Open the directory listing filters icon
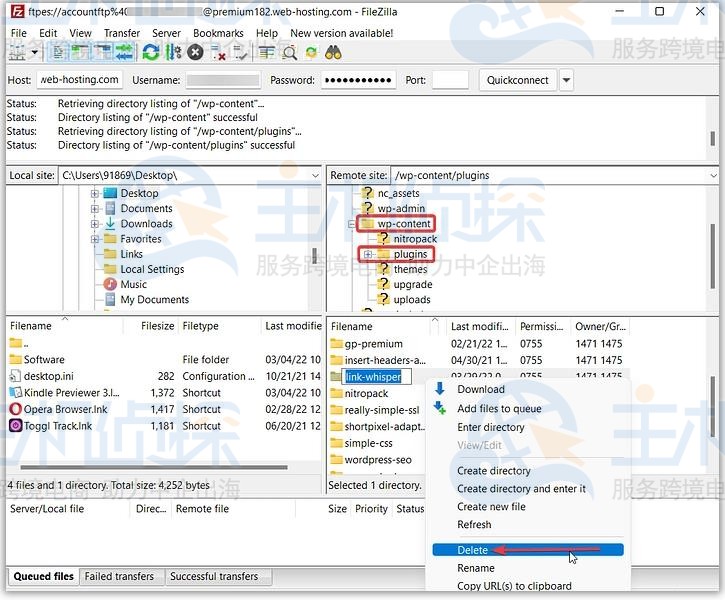The height and width of the screenshot is (600, 725). click(x=267, y=52)
